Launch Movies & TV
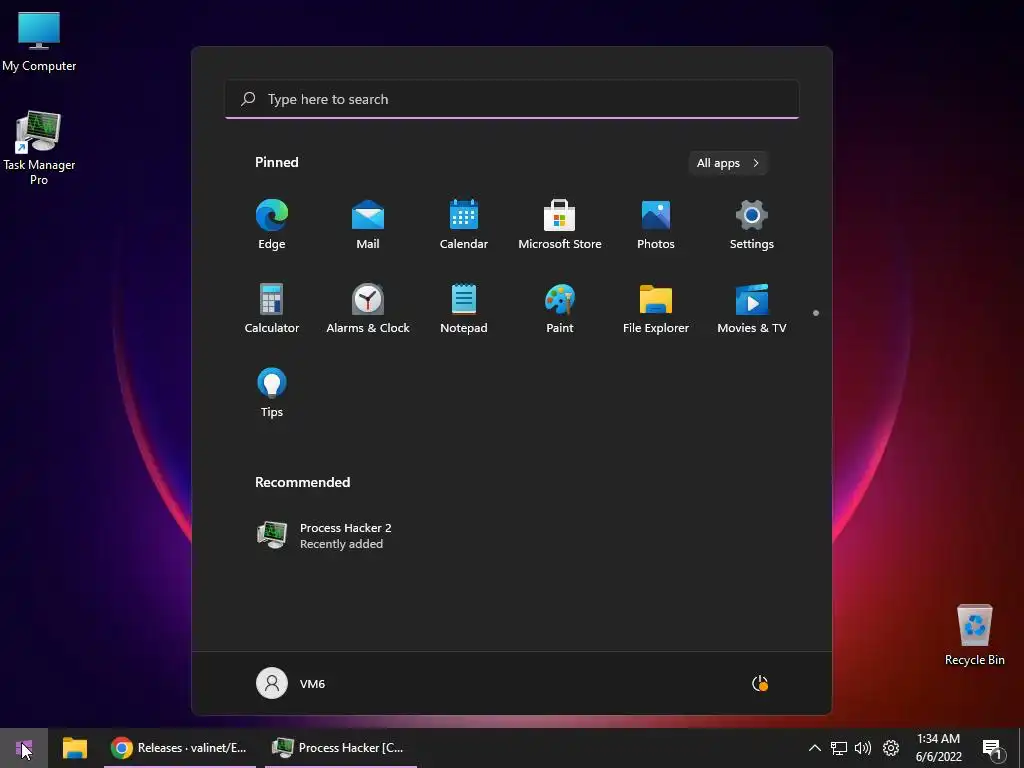This screenshot has height=768, width=1024. pos(752,309)
